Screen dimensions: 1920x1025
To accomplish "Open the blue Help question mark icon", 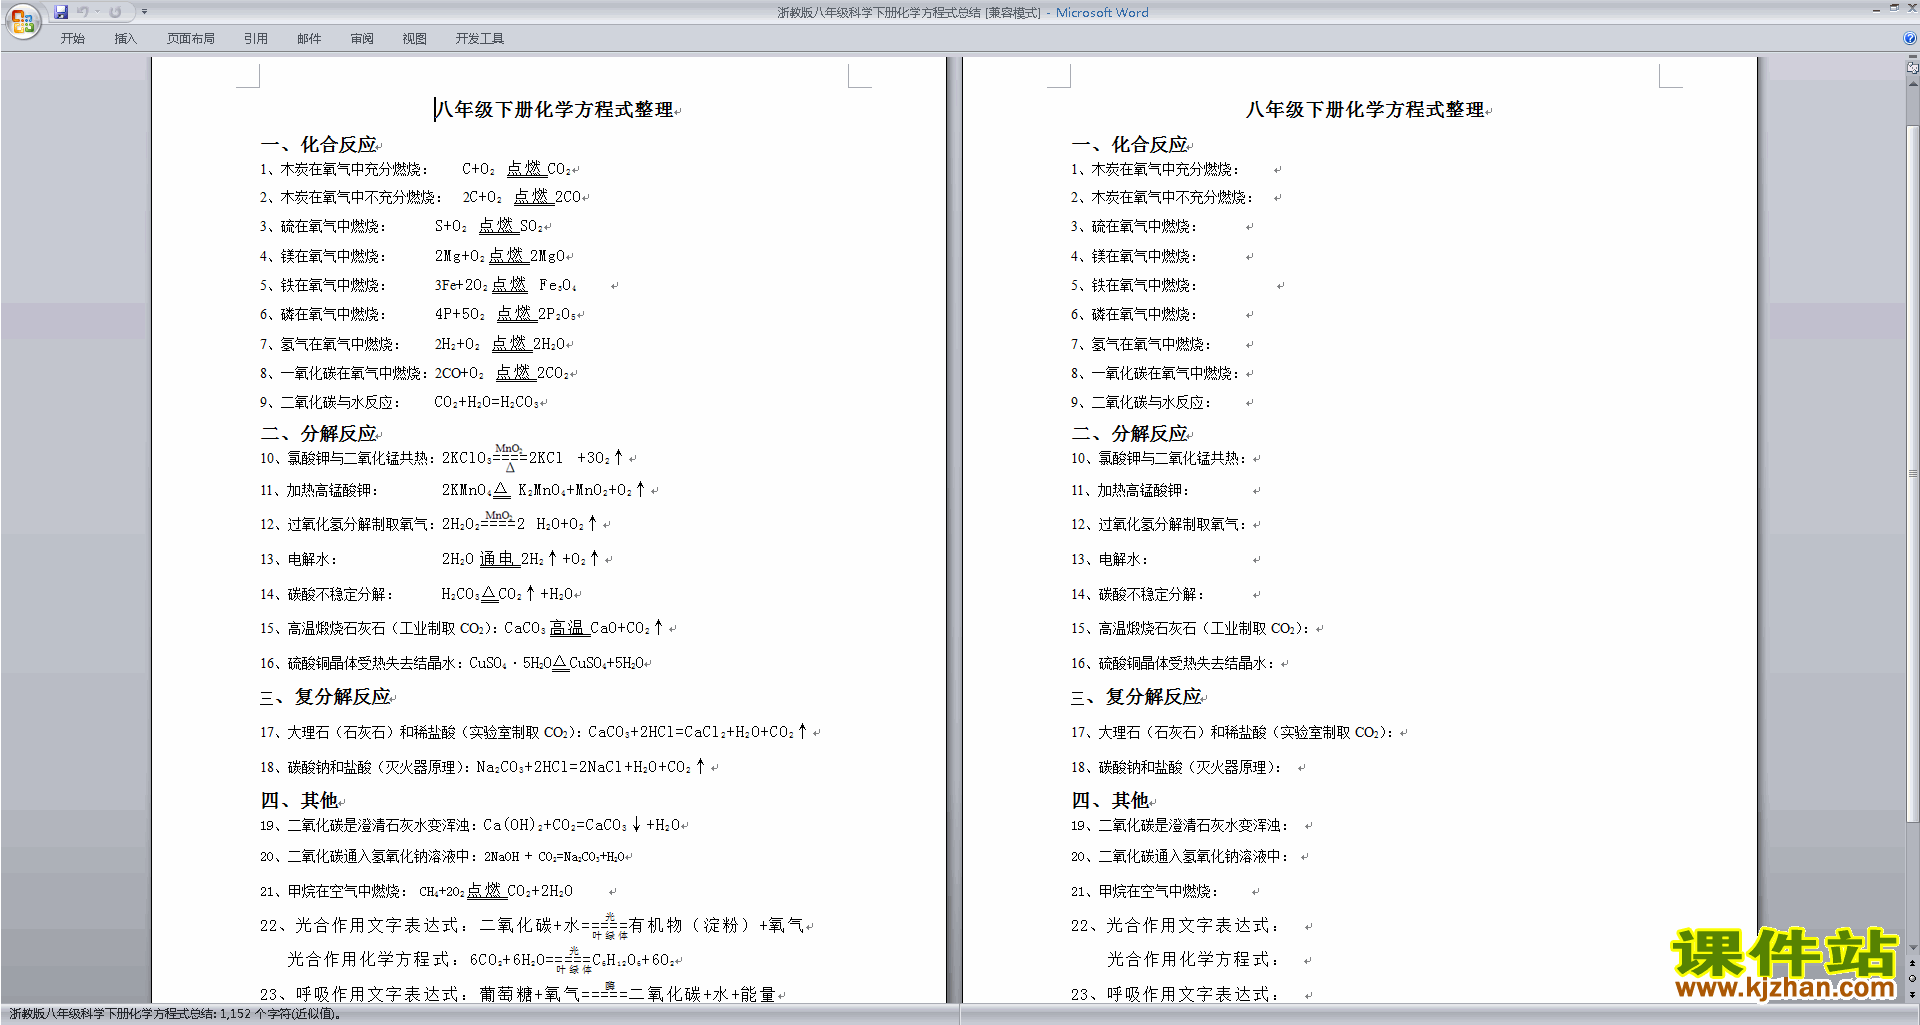I will (x=1910, y=38).
